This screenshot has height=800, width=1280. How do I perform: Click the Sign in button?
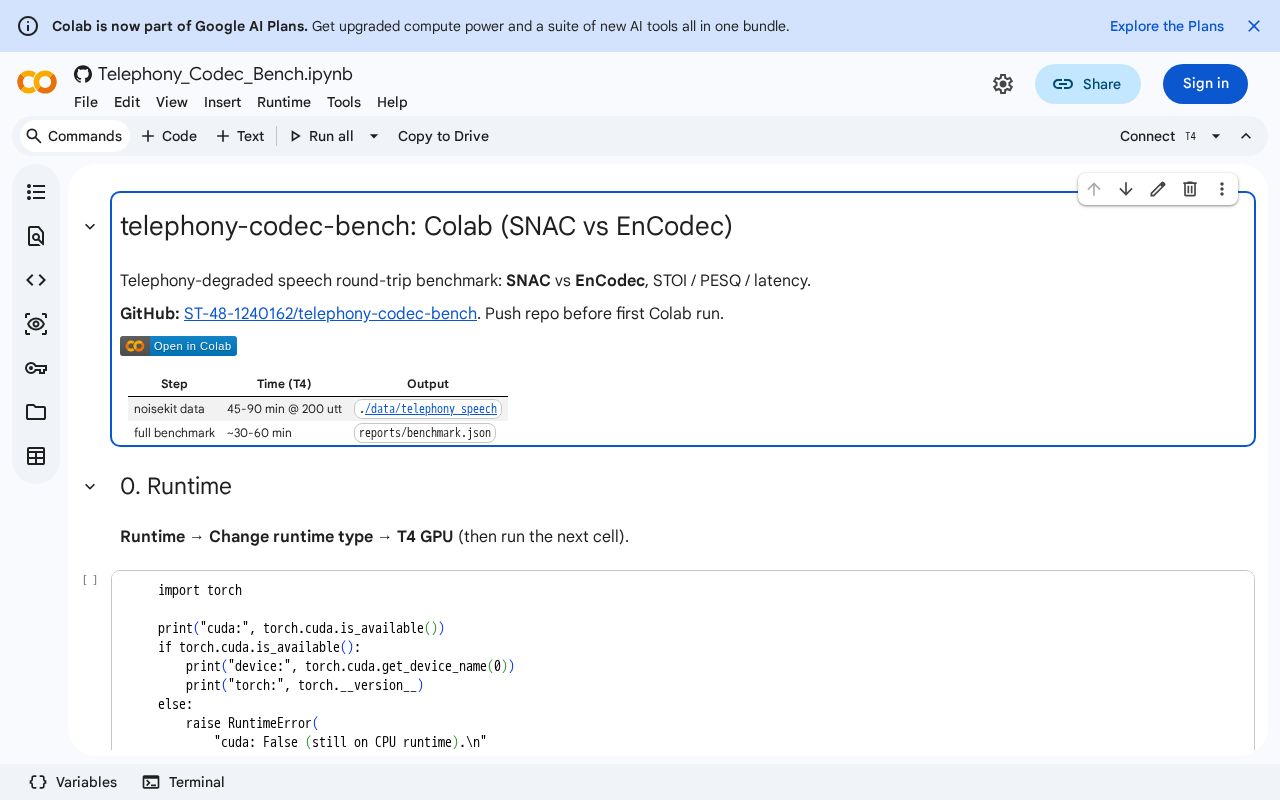(x=1206, y=84)
